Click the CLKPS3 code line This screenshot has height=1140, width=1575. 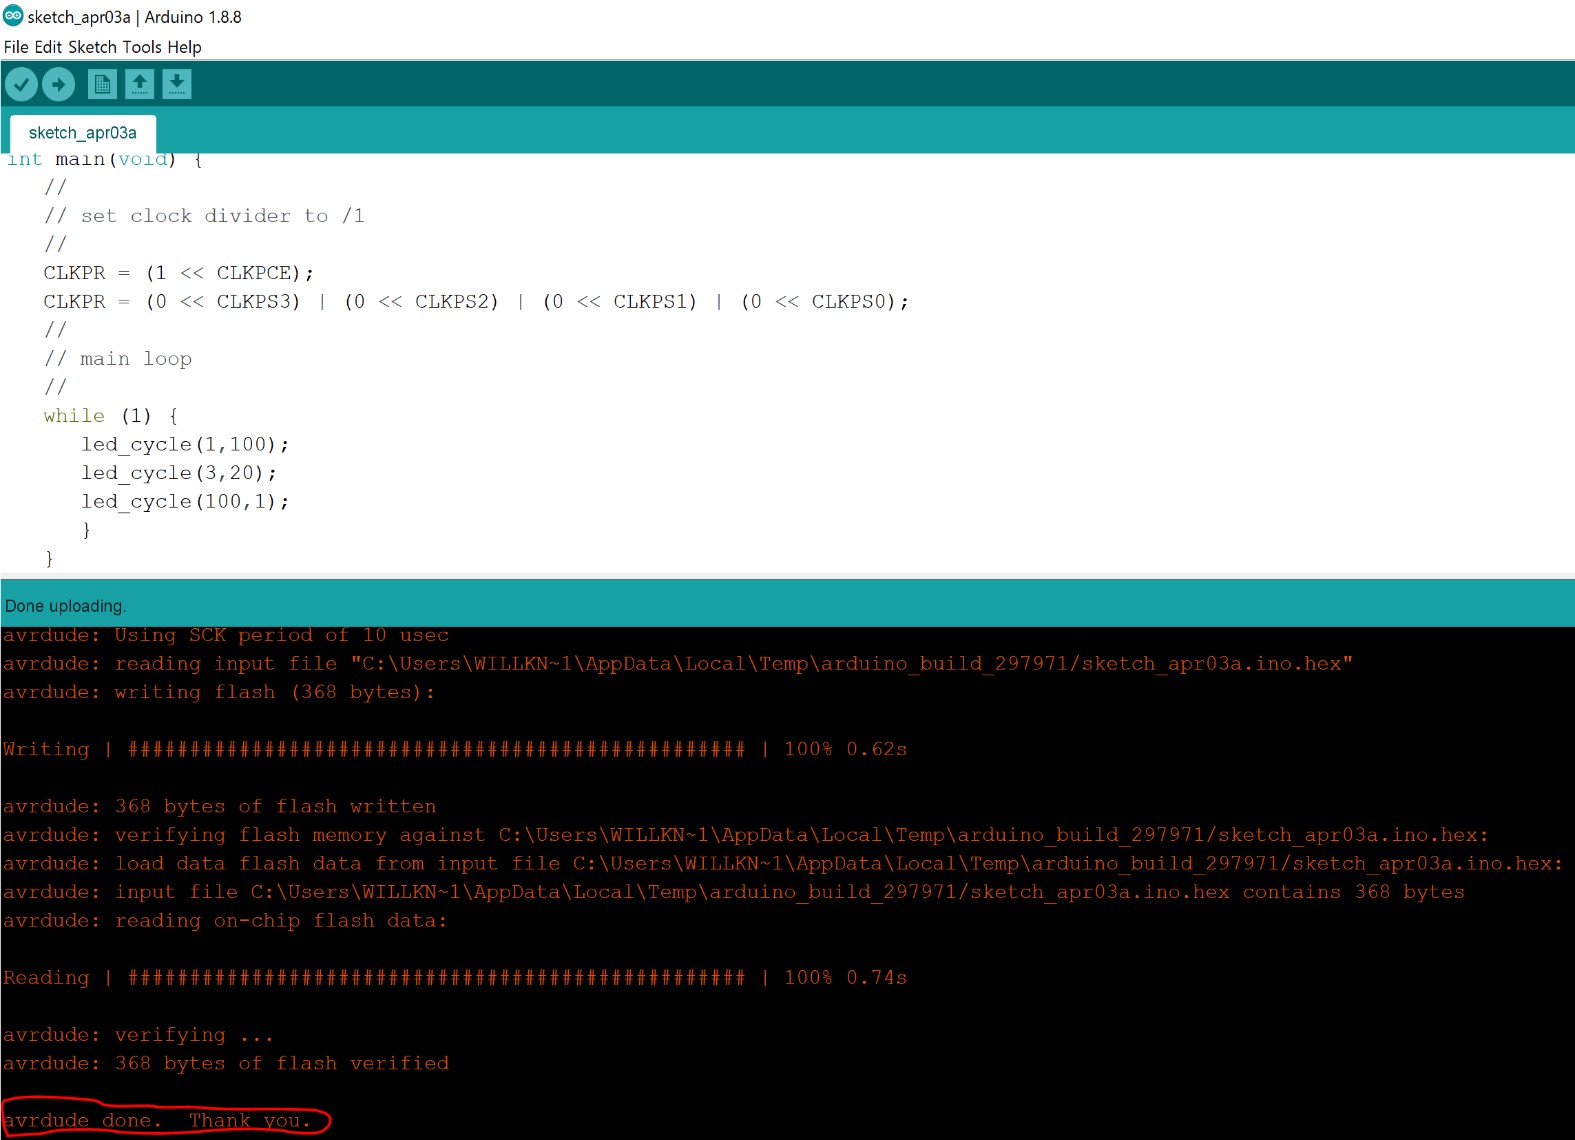tap(476, 302)
